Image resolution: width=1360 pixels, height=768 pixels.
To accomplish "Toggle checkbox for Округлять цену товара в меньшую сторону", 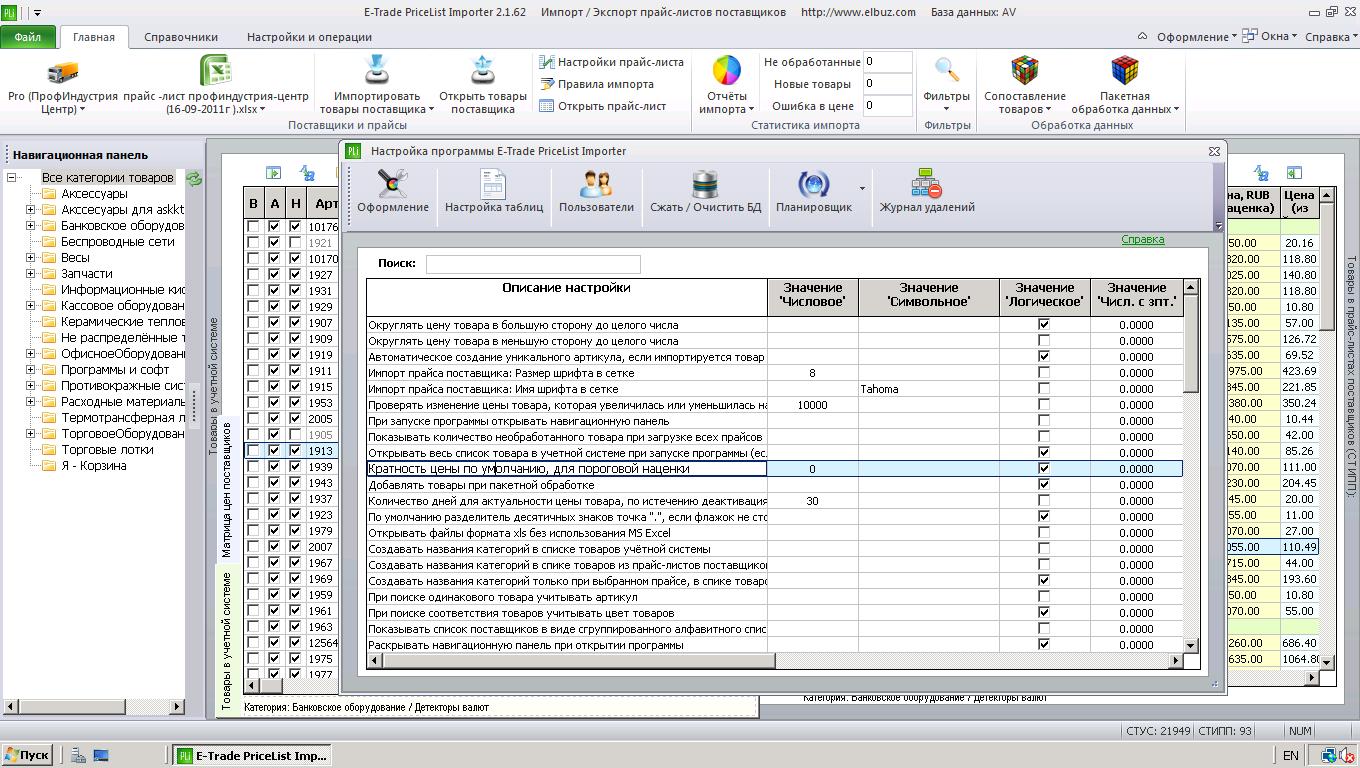I will tap(1044, 341).
